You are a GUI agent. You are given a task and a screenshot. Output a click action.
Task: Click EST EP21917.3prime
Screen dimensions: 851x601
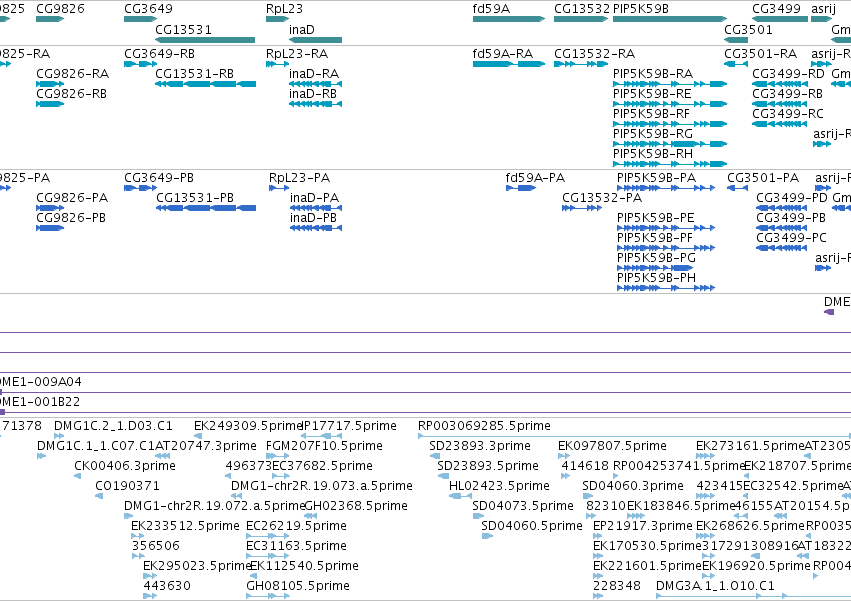598,536
